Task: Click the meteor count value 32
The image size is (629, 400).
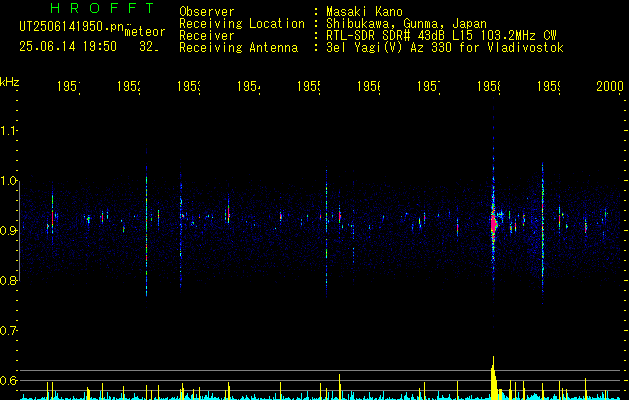Action: tap(148, 47)
